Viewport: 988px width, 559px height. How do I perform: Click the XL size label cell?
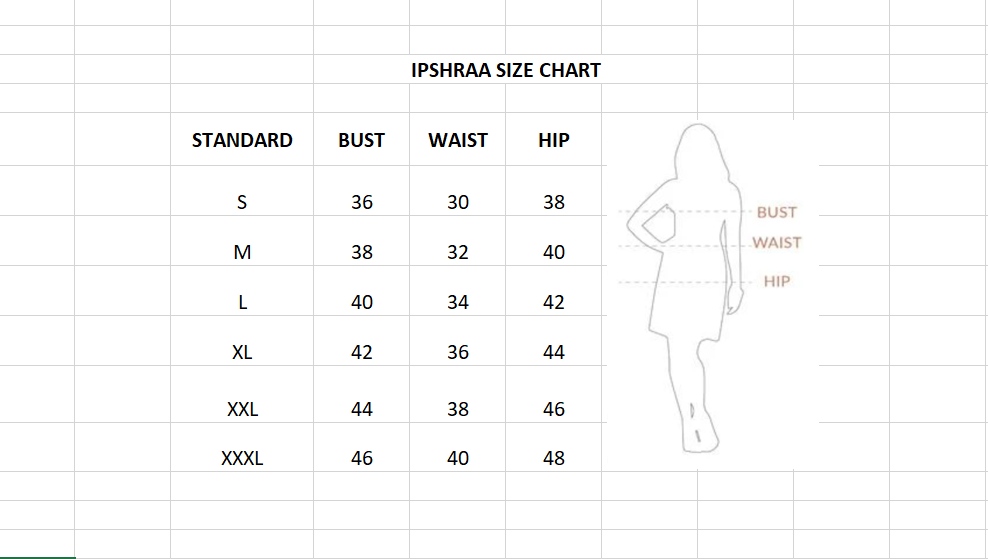242,352
